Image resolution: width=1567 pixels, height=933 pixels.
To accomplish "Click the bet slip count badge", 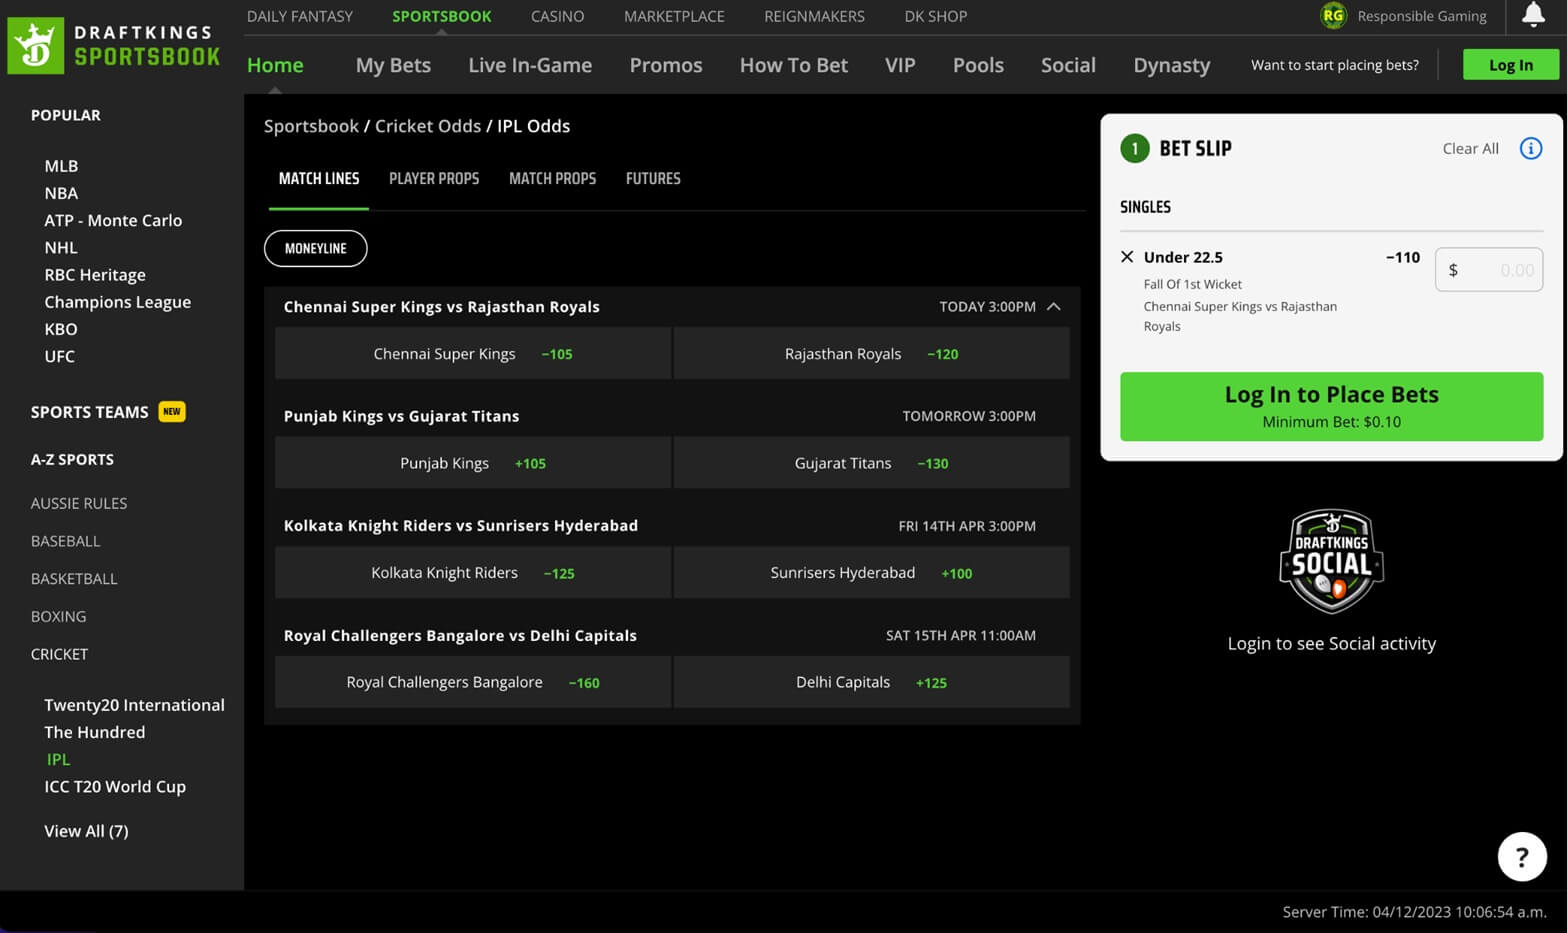I will (1134, 149).
